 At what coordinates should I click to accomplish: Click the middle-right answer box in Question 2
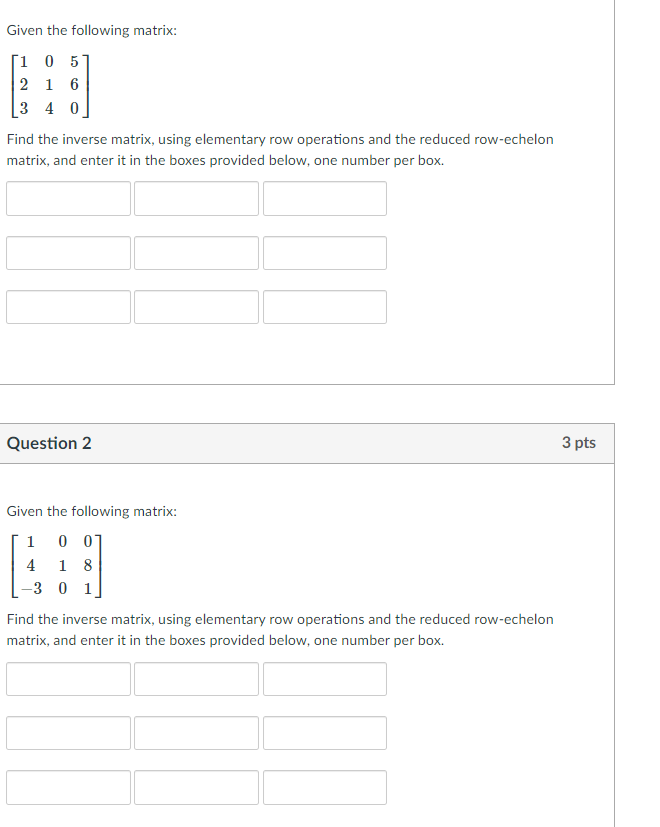point(324,733)
